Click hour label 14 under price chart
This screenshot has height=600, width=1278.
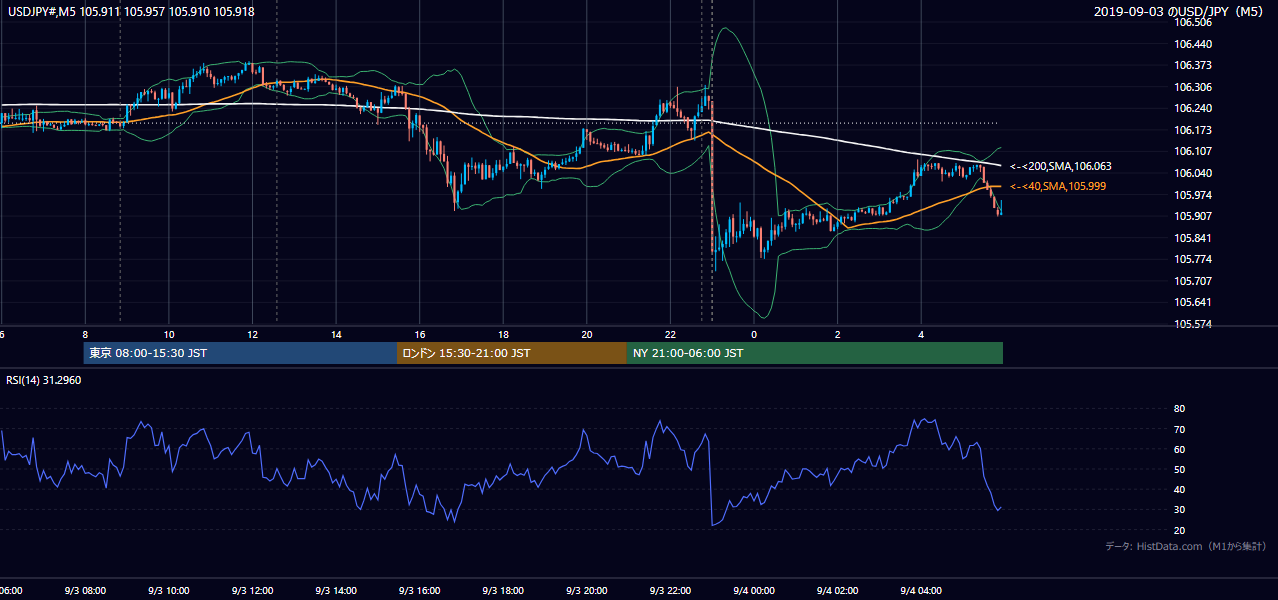[336, 334]
